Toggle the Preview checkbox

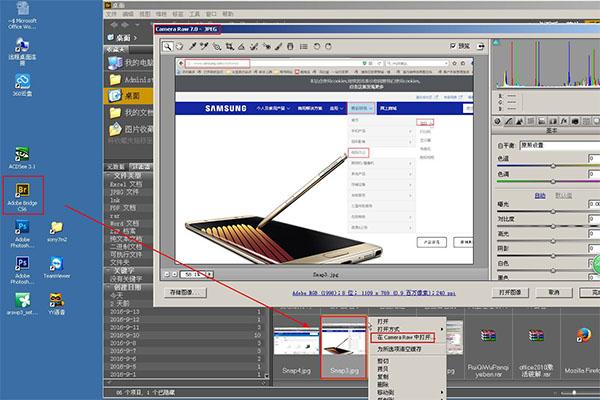tap(453, 46)
